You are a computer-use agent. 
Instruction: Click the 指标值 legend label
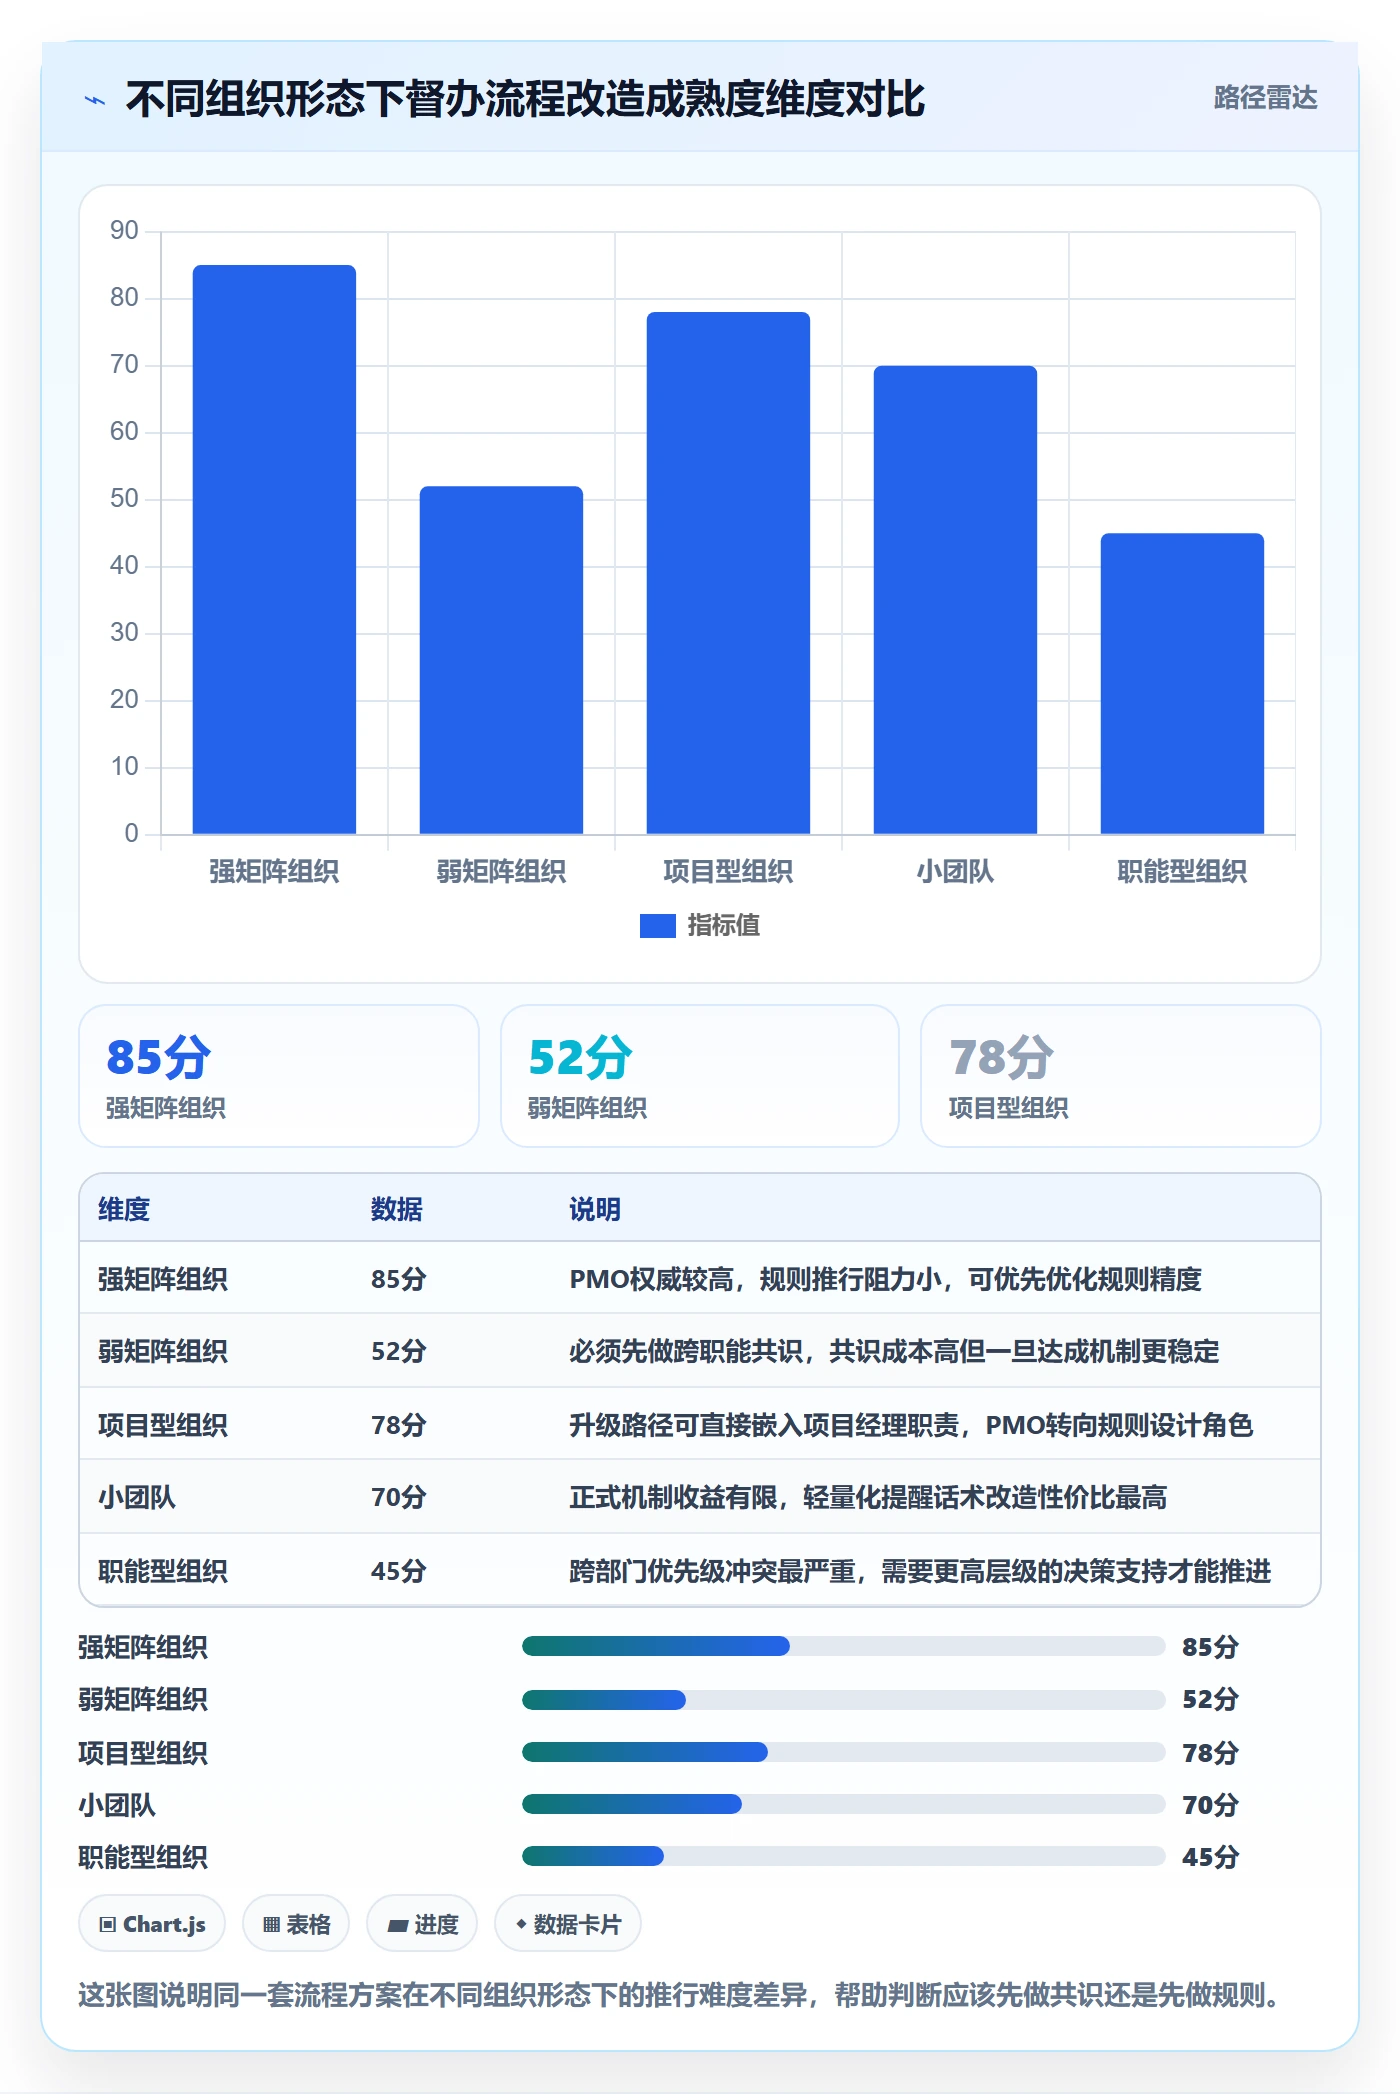[x=724, y=926]
